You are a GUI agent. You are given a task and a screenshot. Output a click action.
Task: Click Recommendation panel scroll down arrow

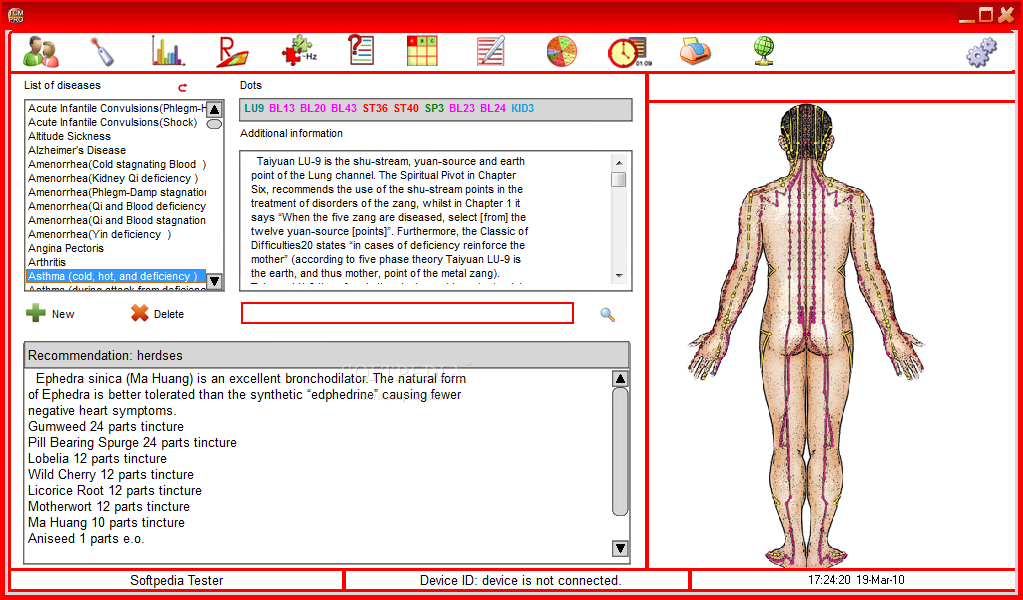(x=620, y=548)
